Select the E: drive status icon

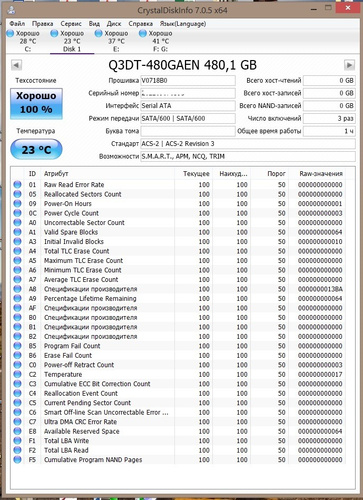point(98,33)
